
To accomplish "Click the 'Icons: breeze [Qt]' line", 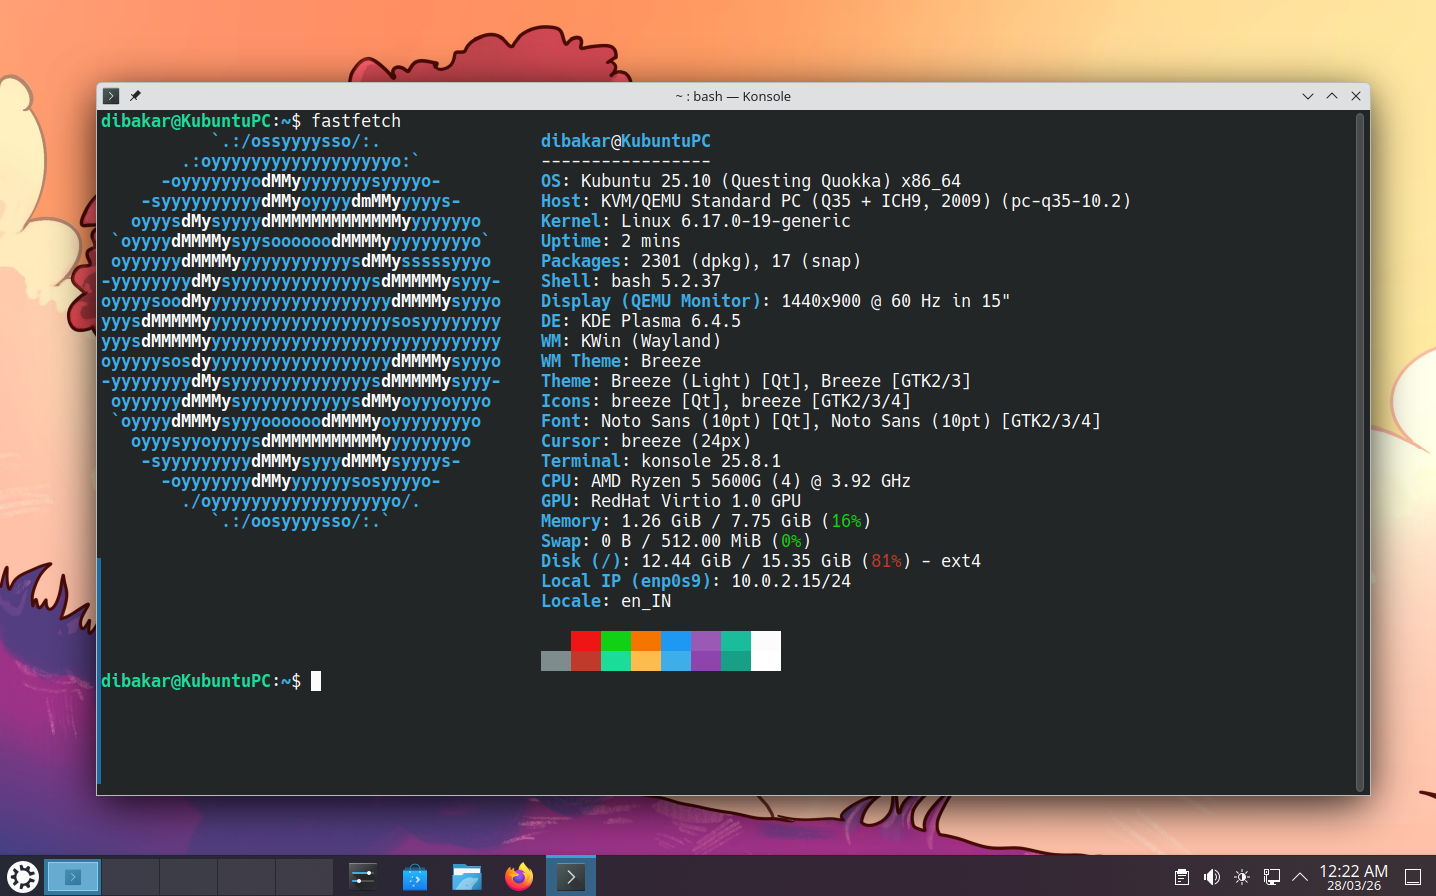I will (x=726, y=401).
